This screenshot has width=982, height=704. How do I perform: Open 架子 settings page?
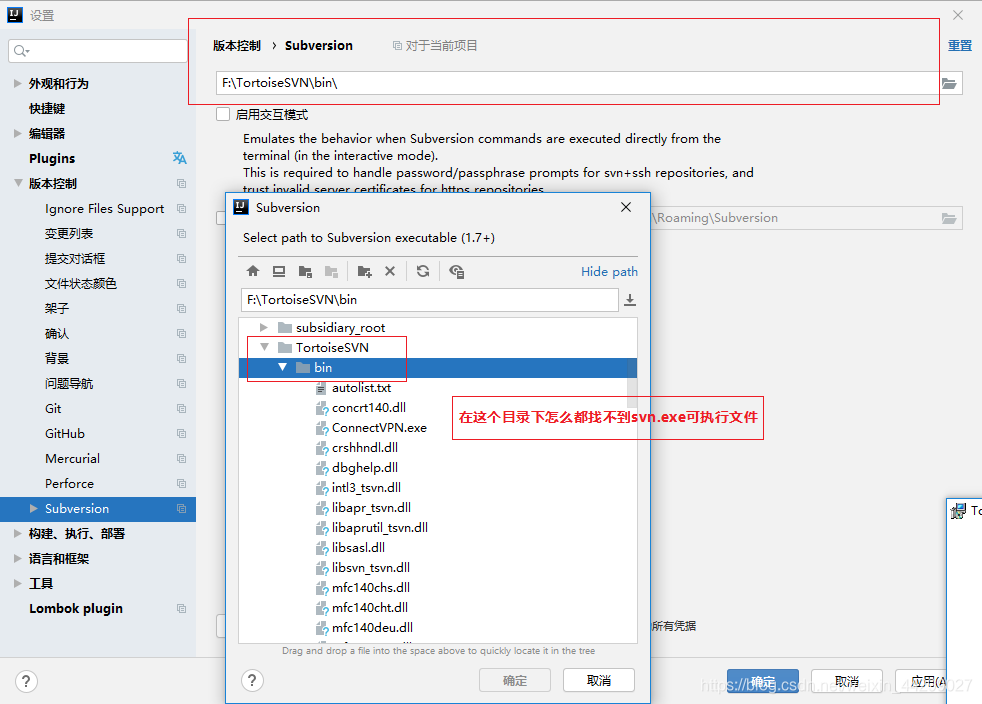(x=57, y=309)
